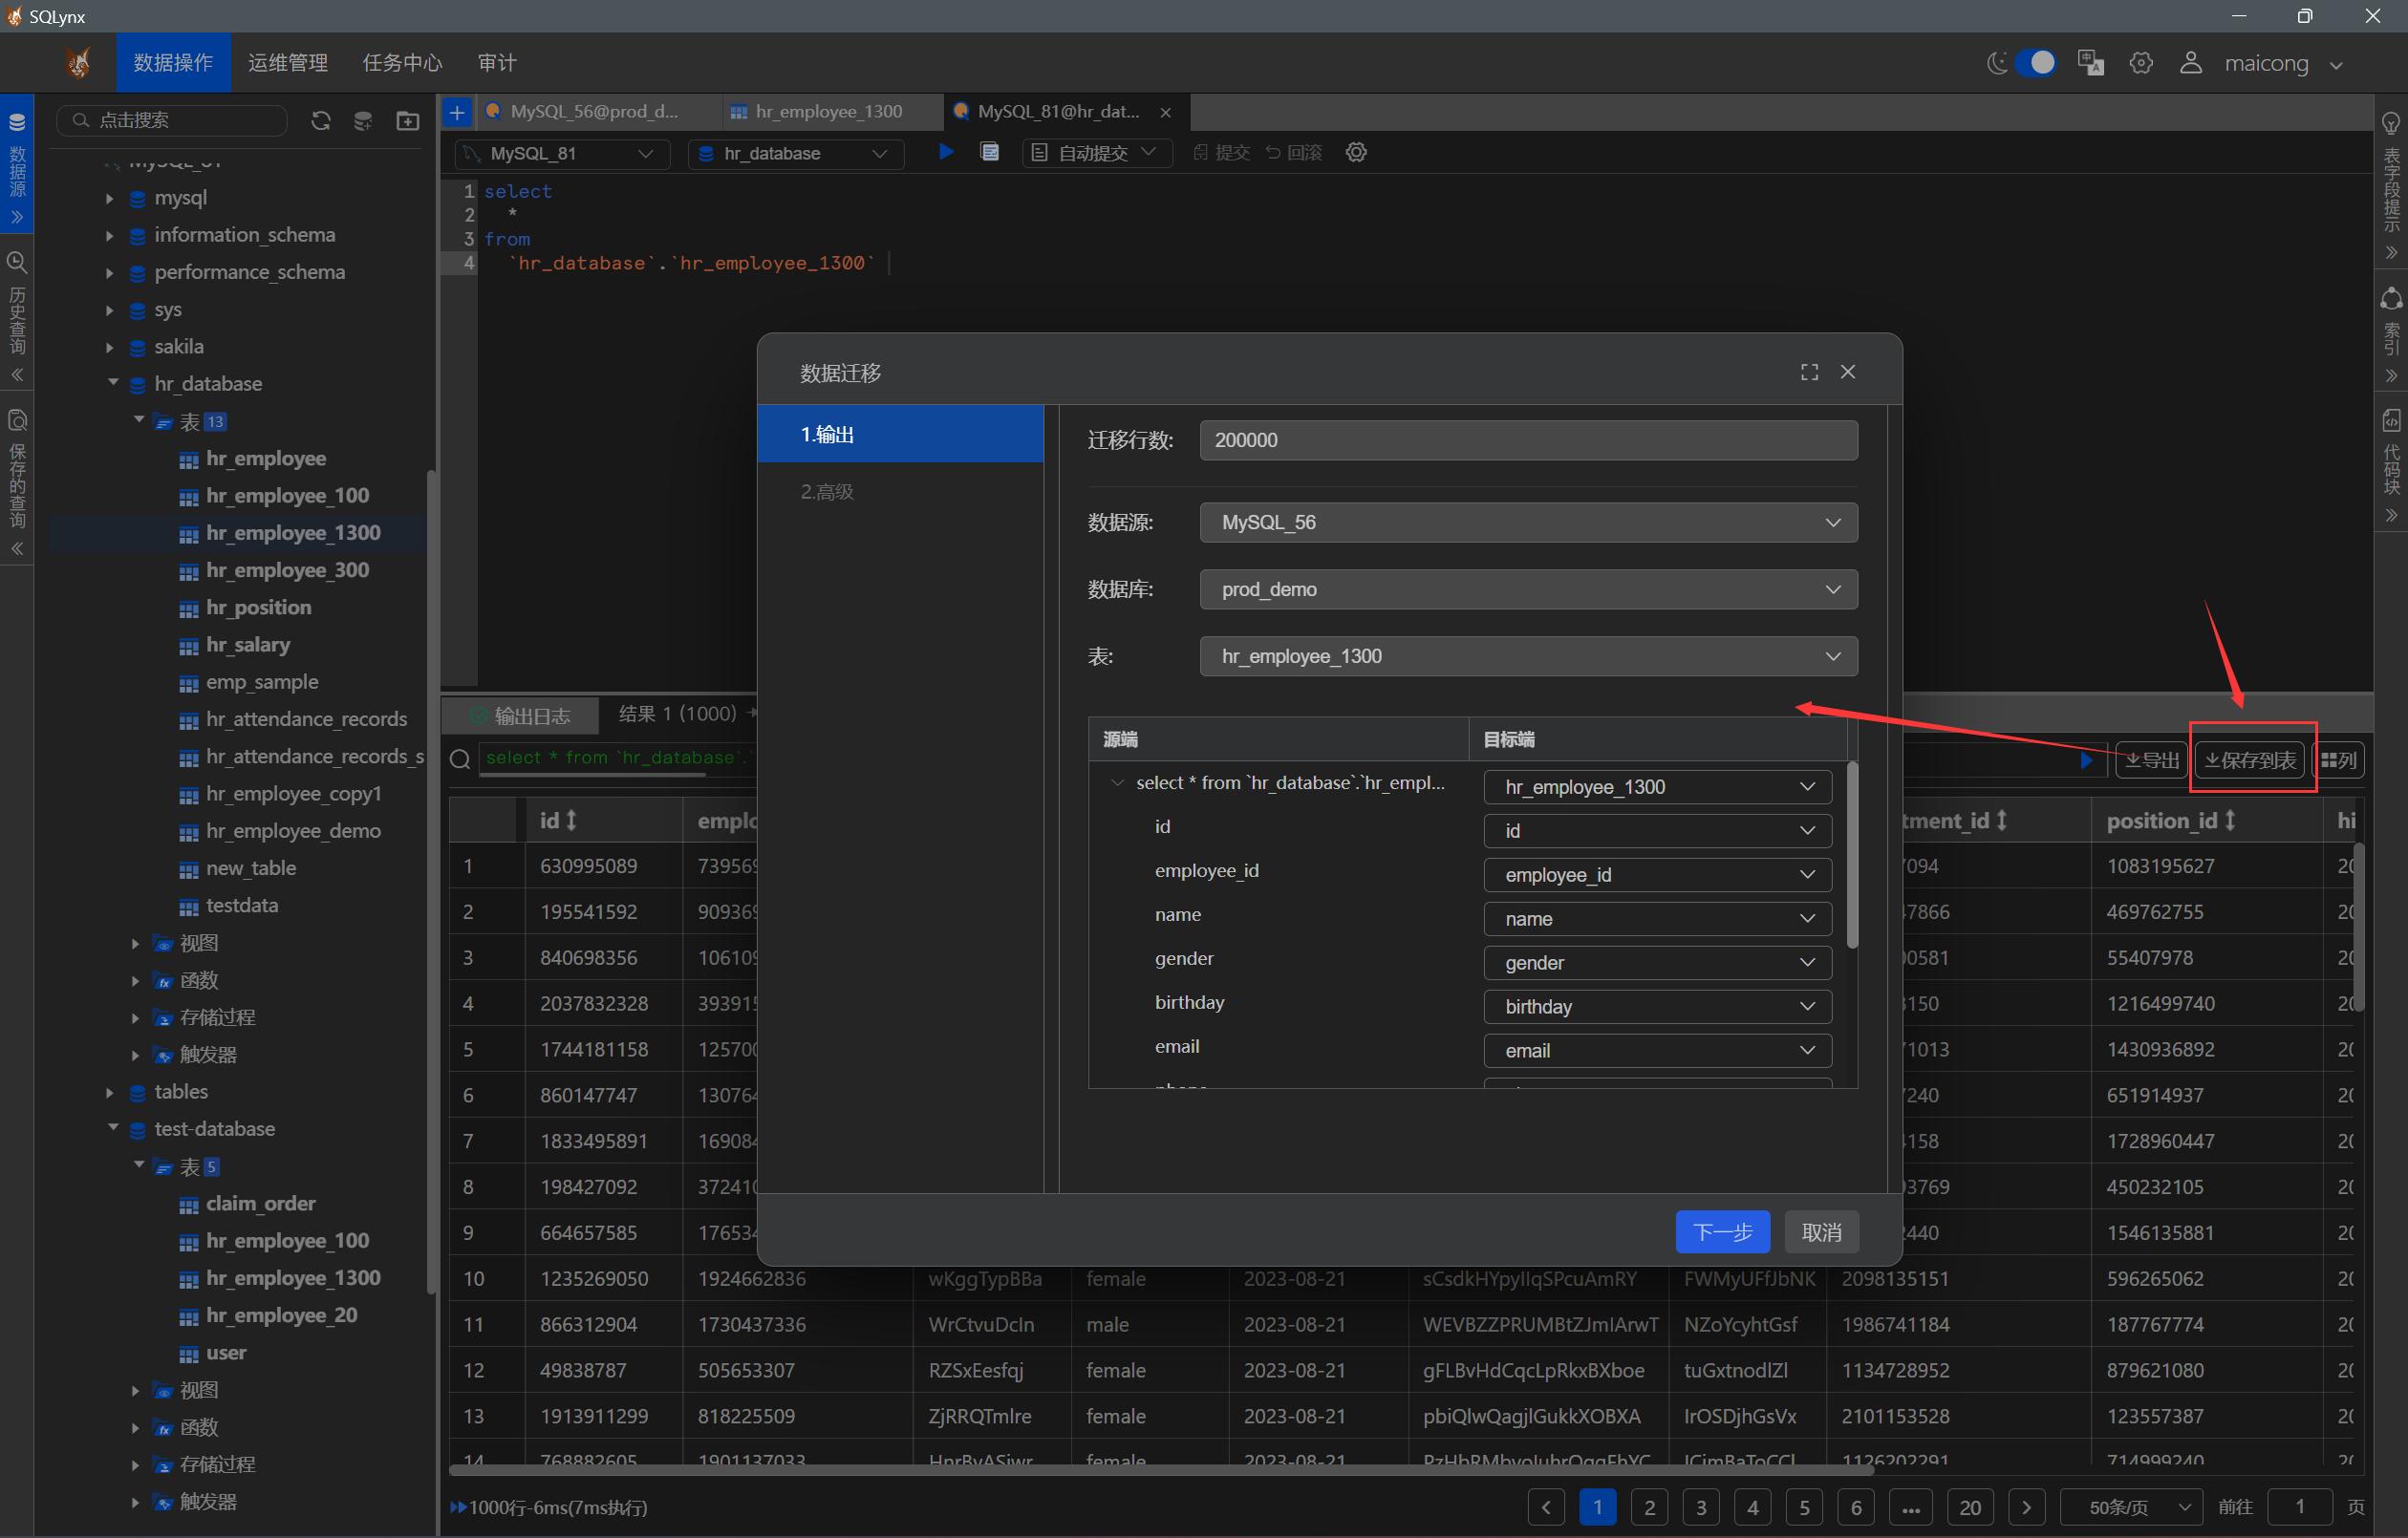Viewport: 2408px width, 1538px height.
Task: Expand 存储过程 under hr_database
Action: pos(135,1017)
